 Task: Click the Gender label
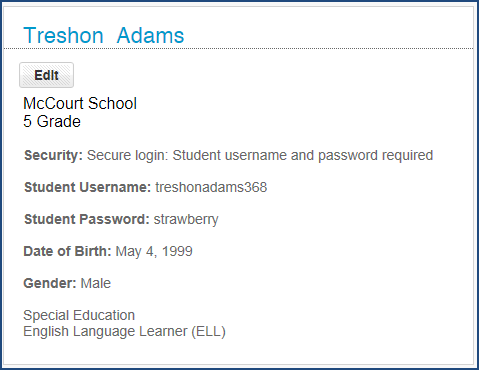[50, 283]
